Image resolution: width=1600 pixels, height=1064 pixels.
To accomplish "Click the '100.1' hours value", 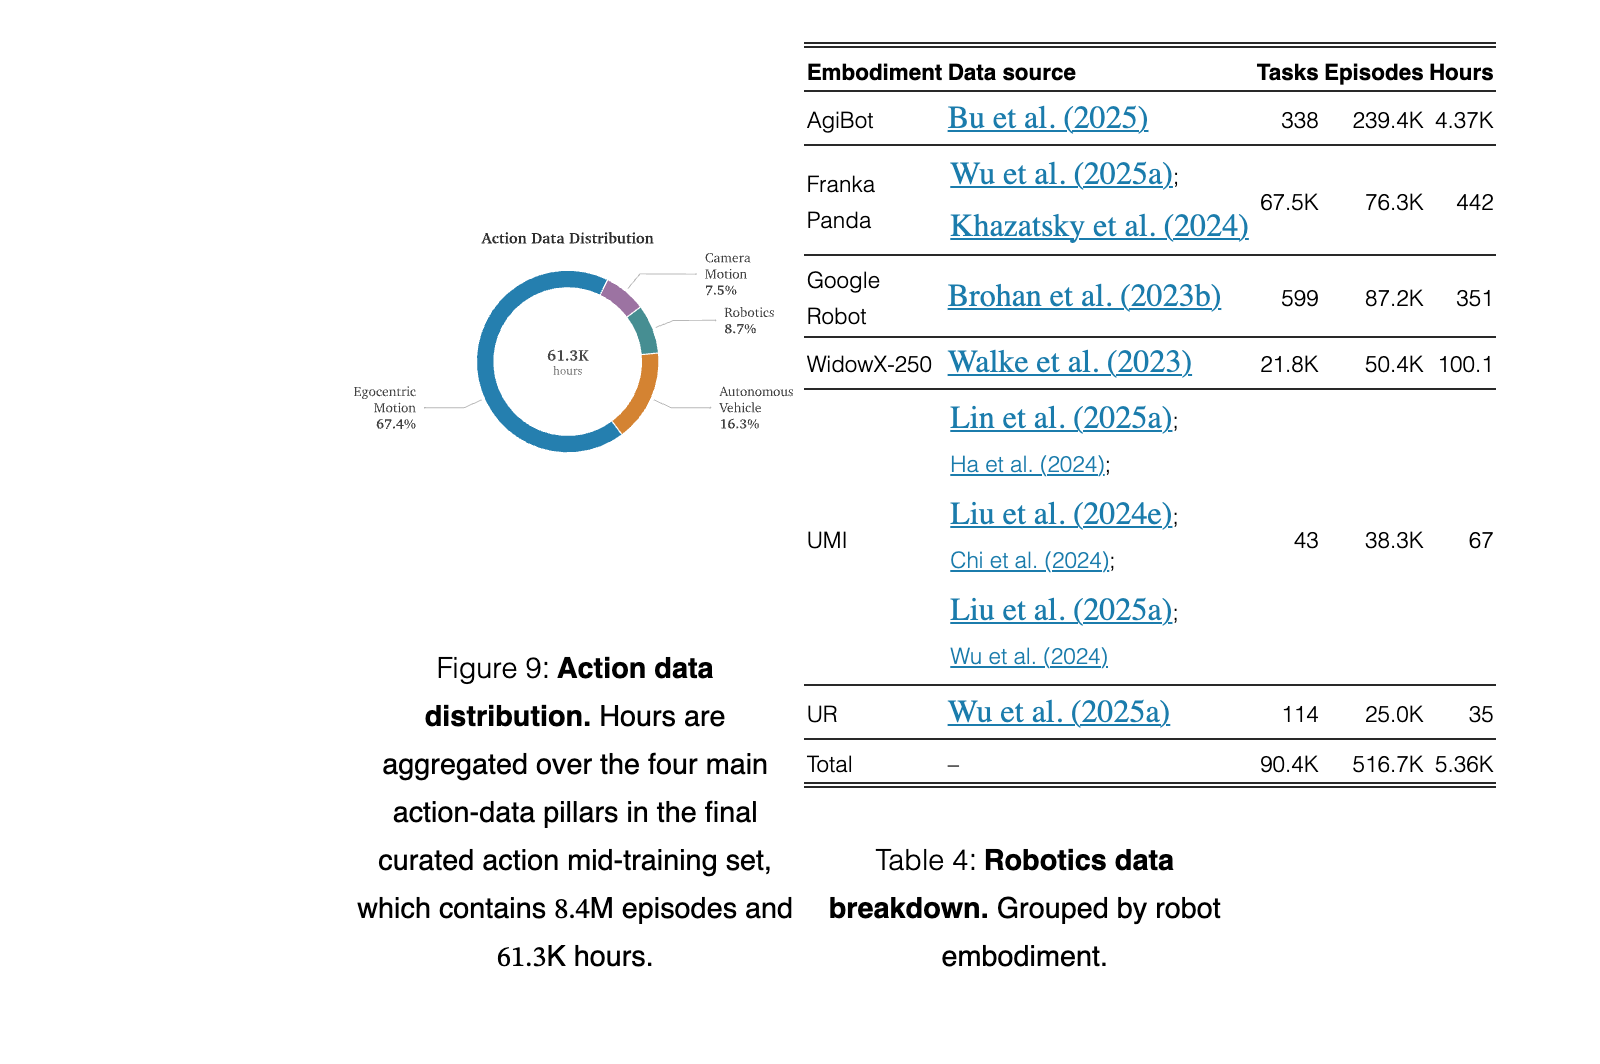I will pos(1466,364).
